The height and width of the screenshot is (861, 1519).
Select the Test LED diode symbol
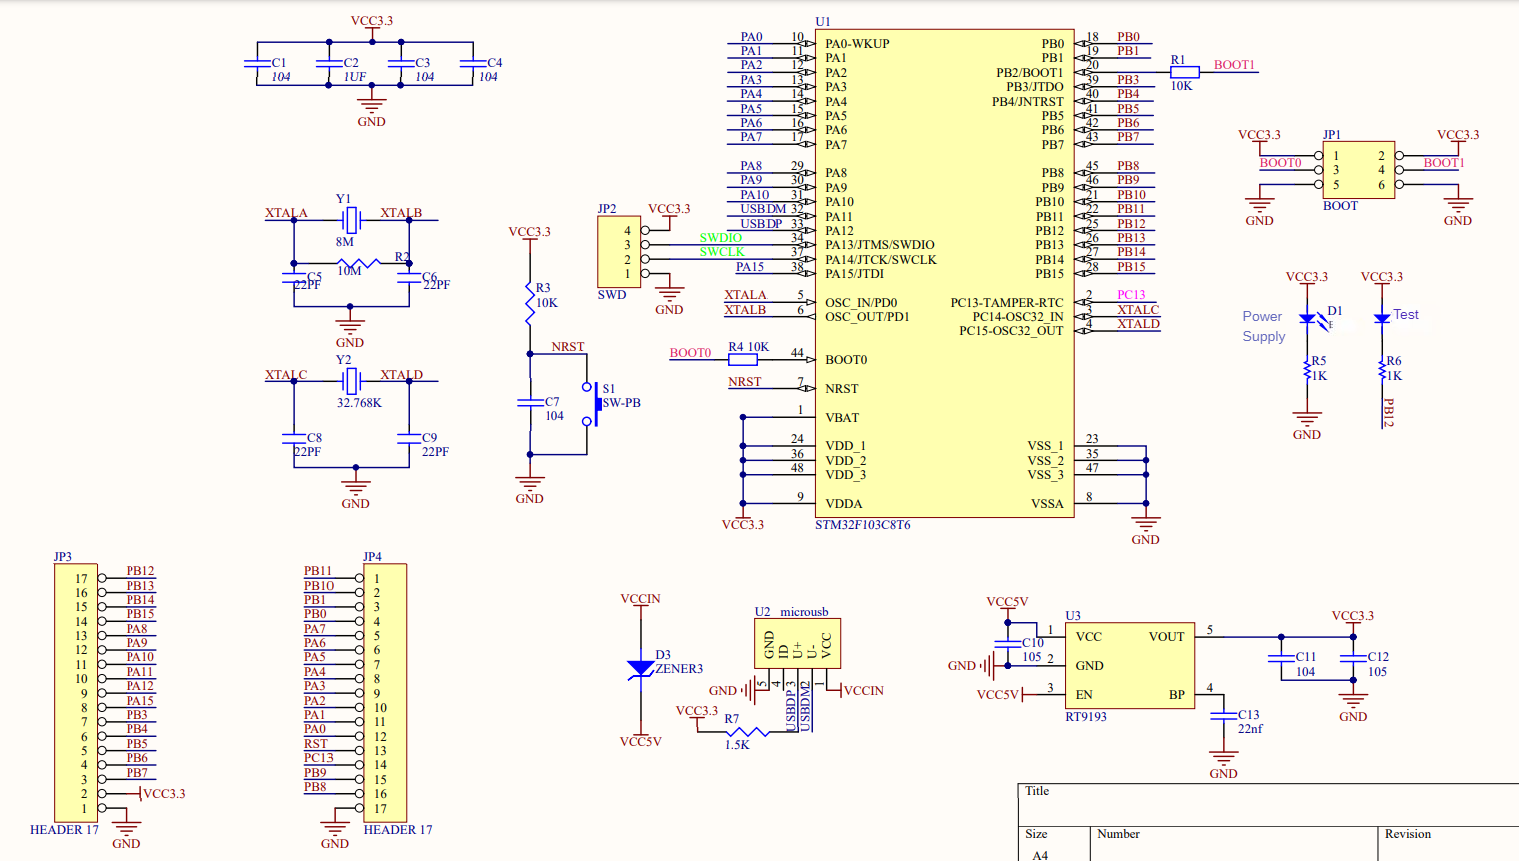(1382, 318)
